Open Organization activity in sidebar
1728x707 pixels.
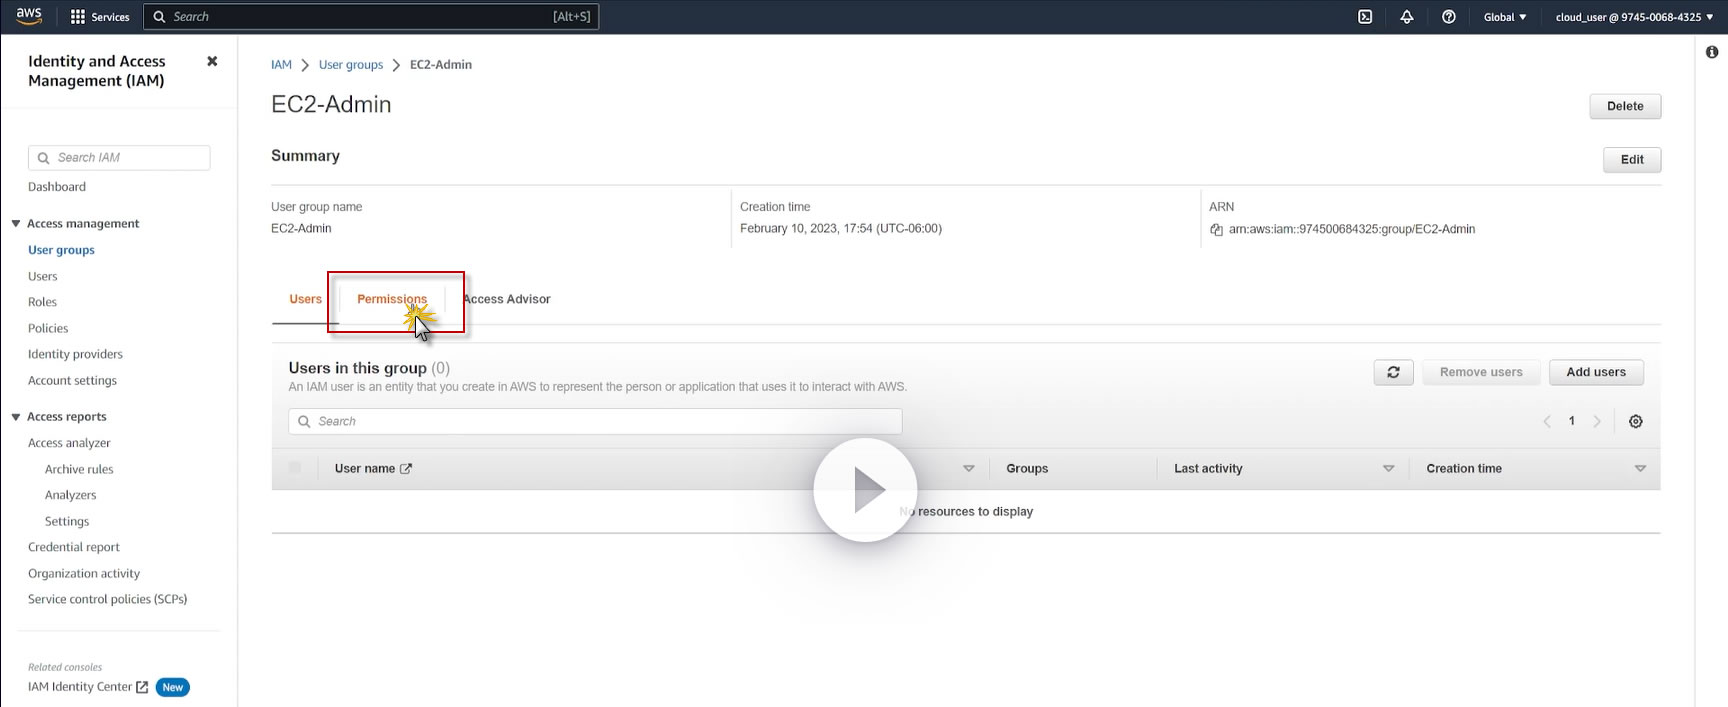coord(84,573)
